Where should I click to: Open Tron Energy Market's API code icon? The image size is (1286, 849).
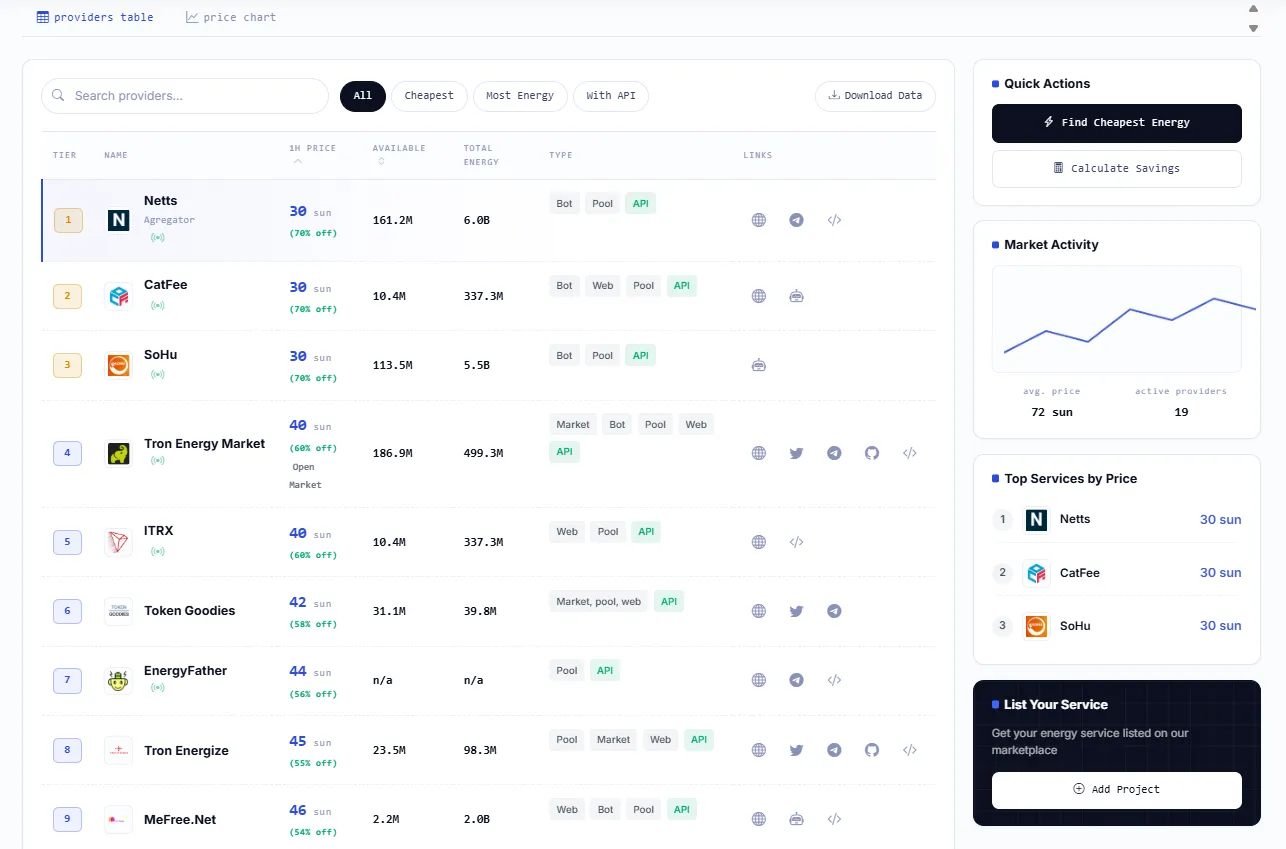coord(910,453)
